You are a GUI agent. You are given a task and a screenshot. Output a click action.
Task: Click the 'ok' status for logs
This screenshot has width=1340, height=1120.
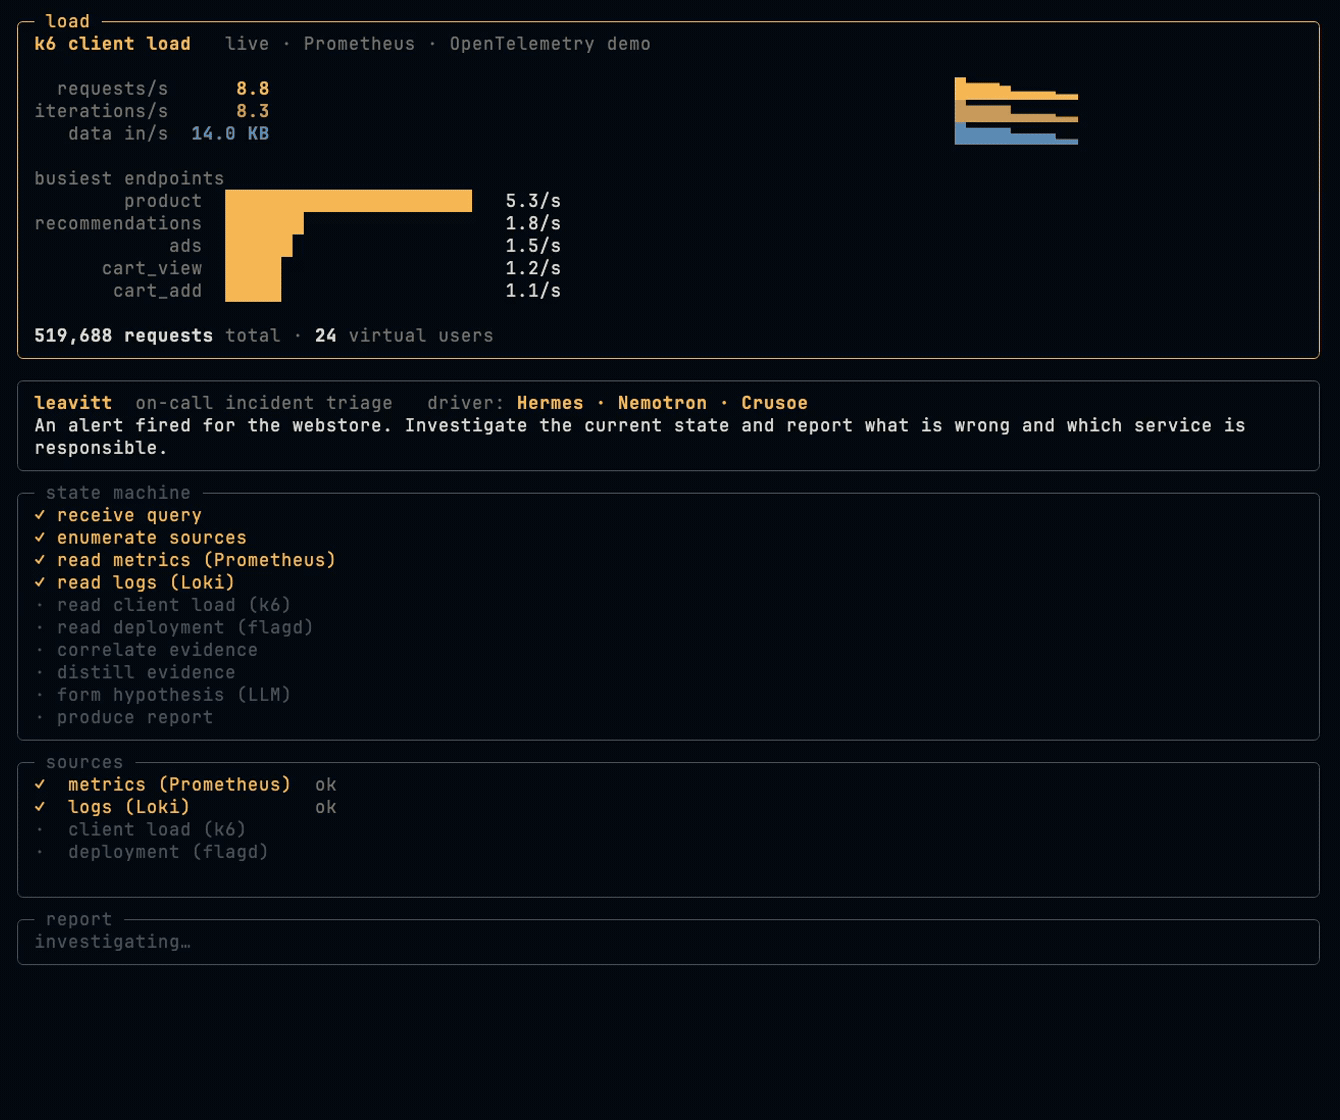(x=326, y=806)
